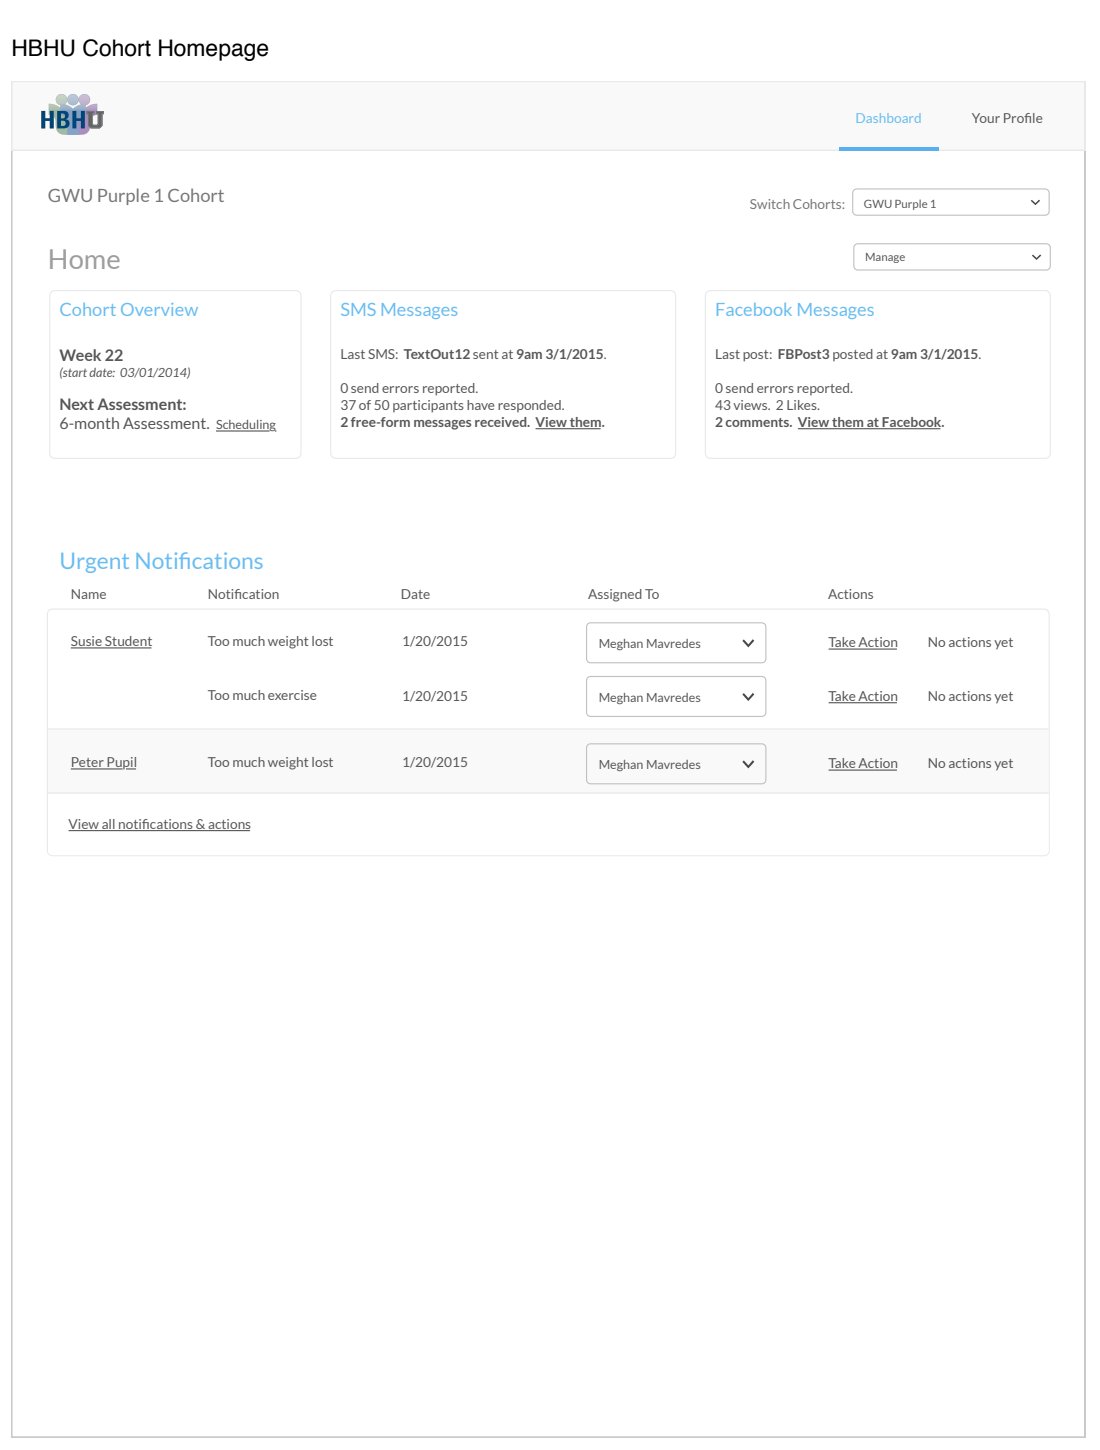Open Peter Pupil's profile link
The height and width of the screenshot is (1450, 1100).
pyautogui.click(x=103, y=762)
